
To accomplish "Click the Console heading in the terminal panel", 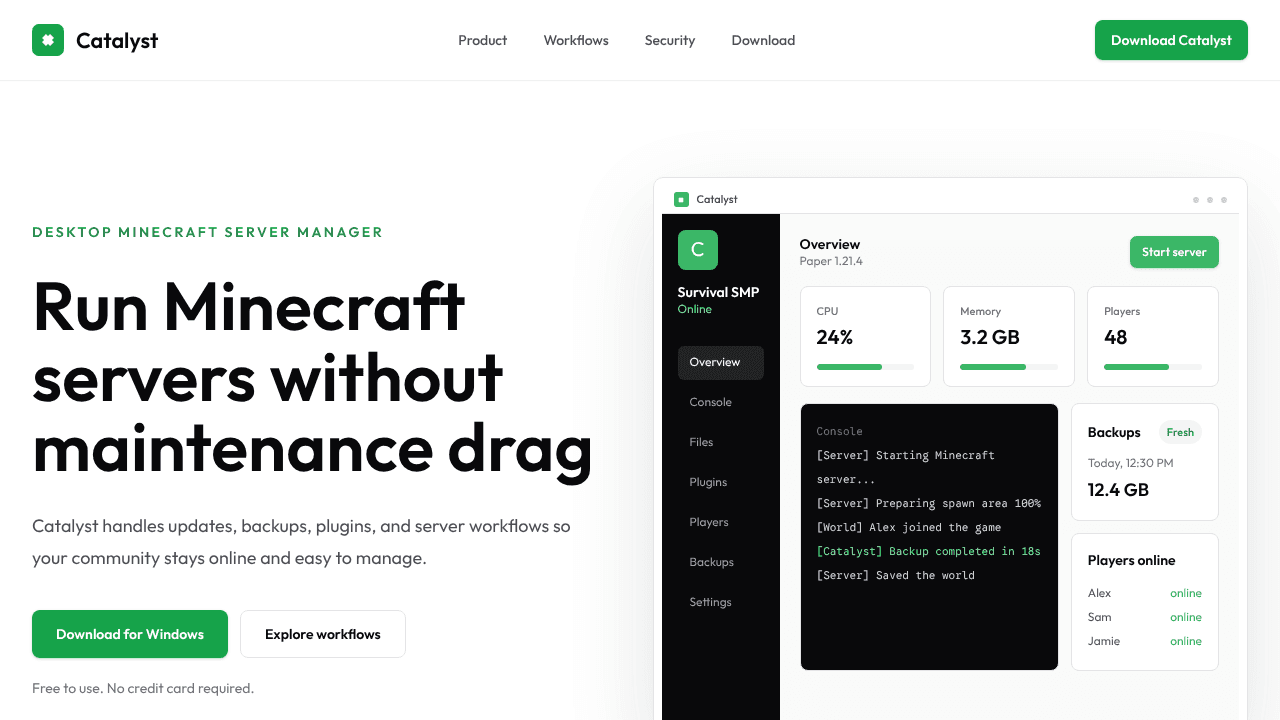I will point(839,431).
